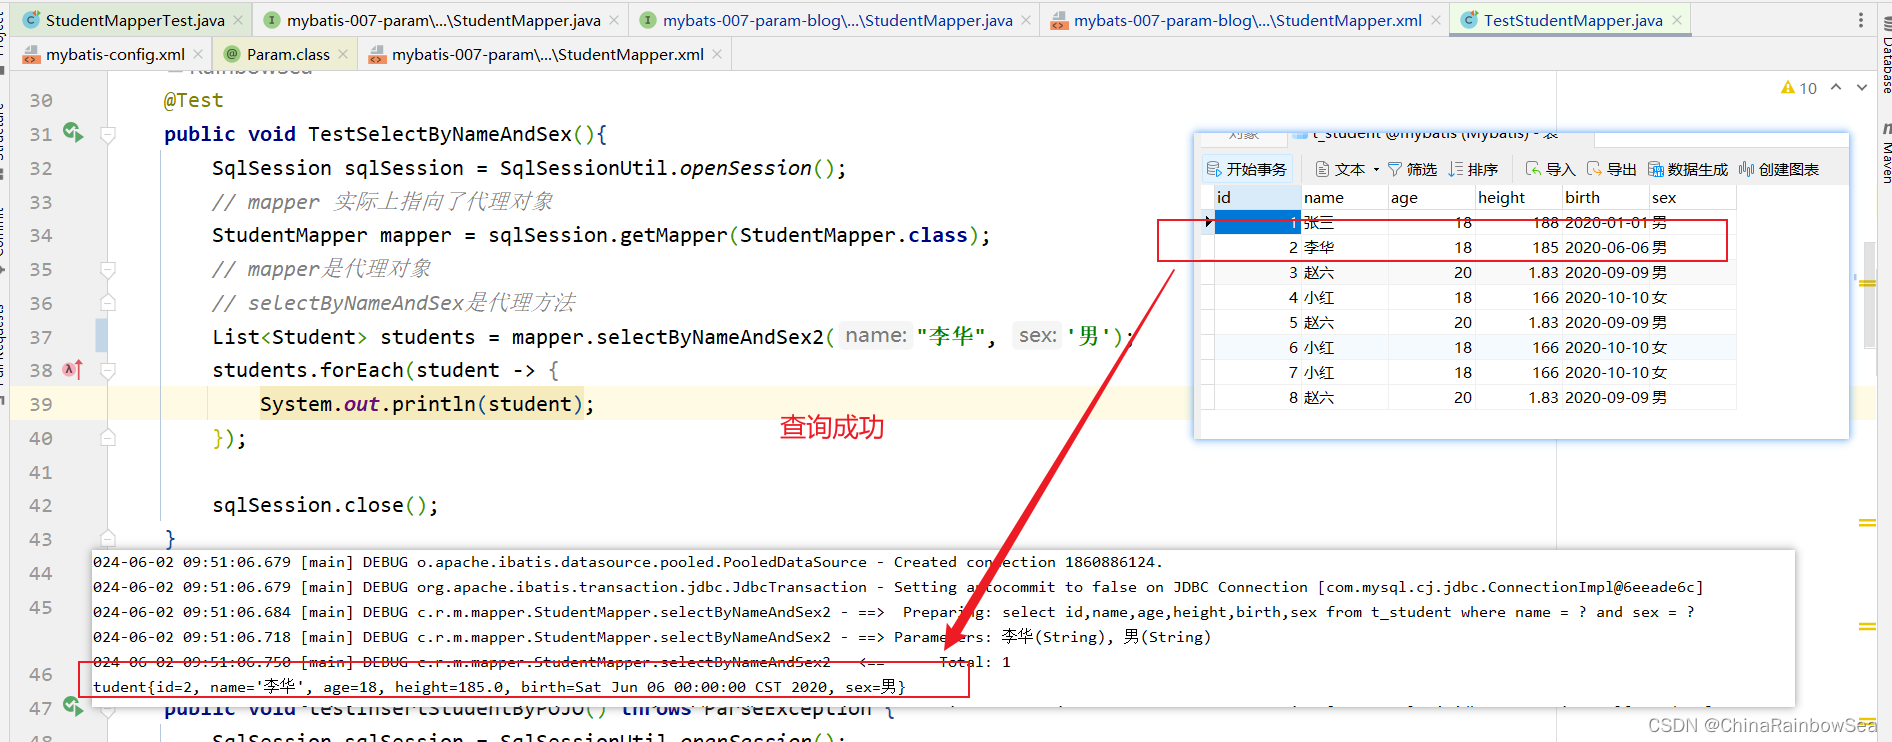This screenshot has height=742, width=1892.
Task: Click the name column header
Action: [x=1344, y=197]
